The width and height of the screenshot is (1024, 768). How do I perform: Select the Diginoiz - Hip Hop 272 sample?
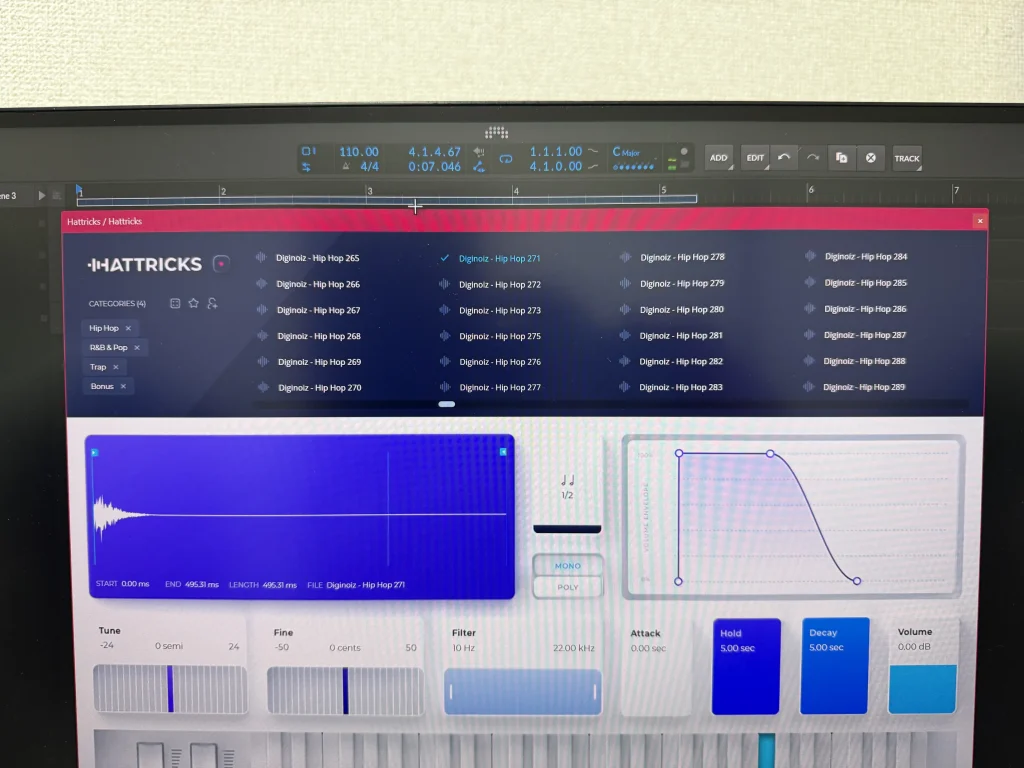pyautogui.click(x=499, y=285)
